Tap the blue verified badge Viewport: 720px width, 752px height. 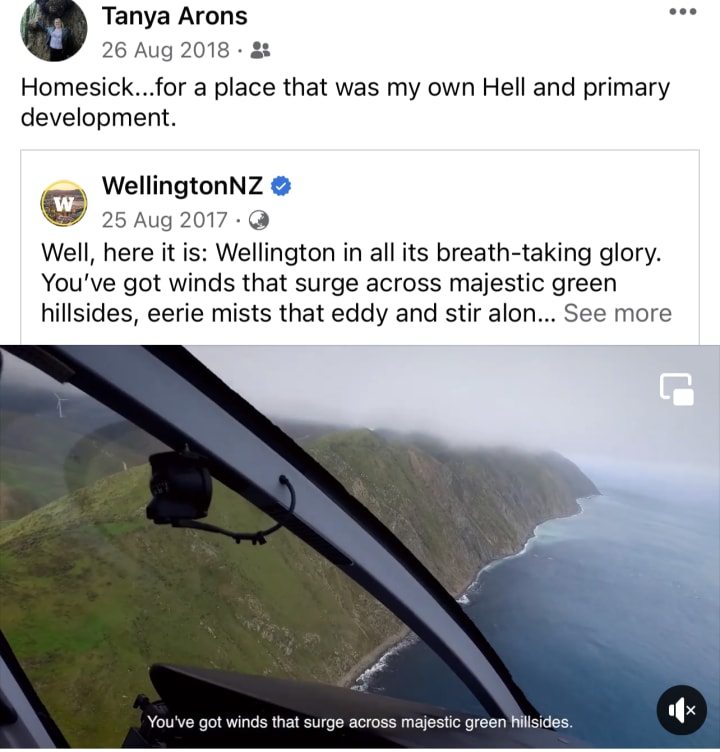pos(281,186)
